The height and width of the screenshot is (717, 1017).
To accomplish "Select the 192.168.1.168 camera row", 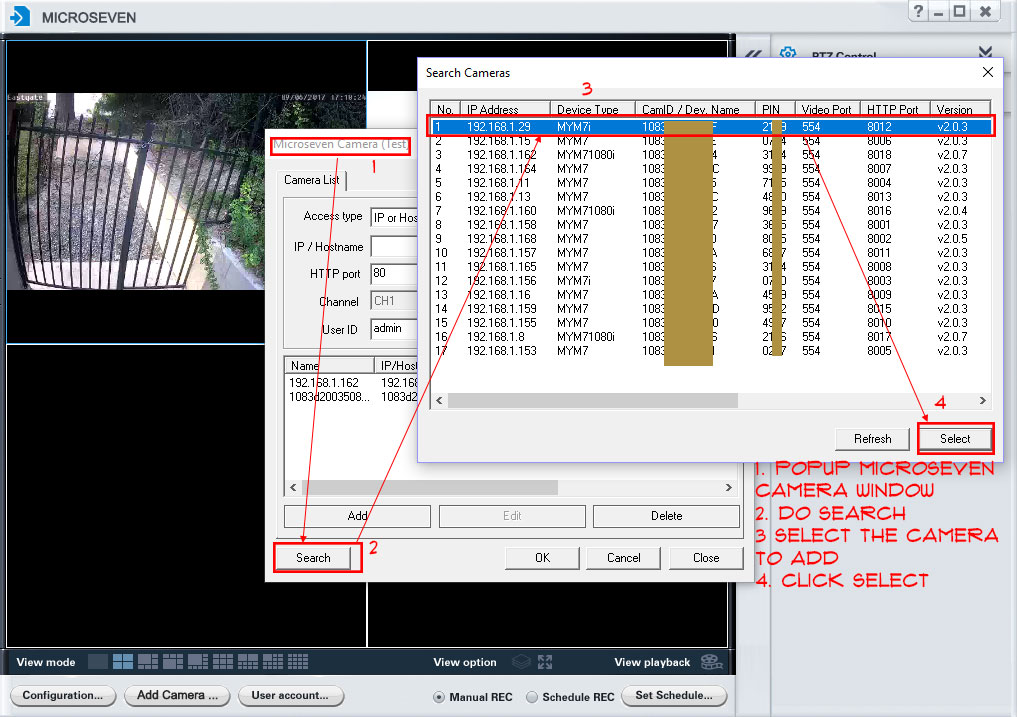I will tap(711, 239).
